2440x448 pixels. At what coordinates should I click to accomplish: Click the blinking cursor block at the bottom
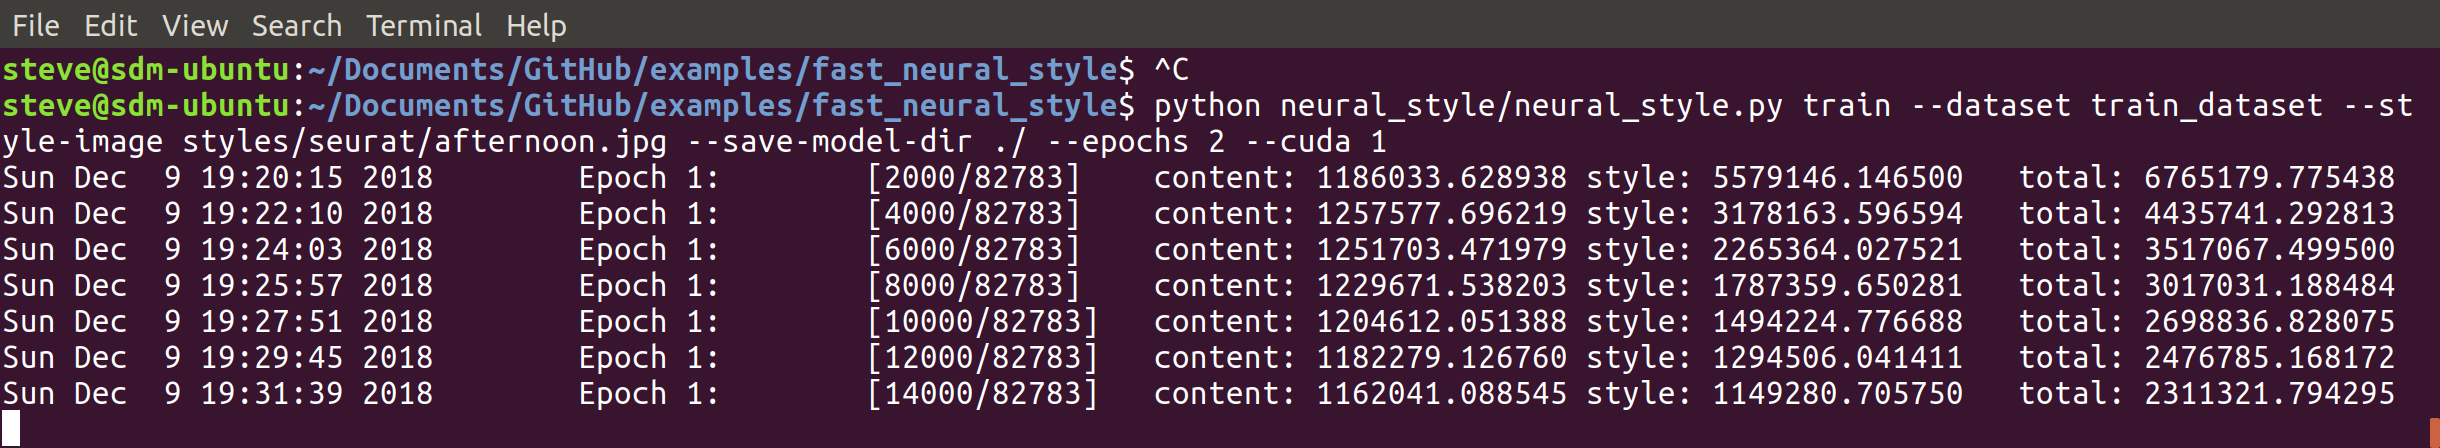coord(11,429)
